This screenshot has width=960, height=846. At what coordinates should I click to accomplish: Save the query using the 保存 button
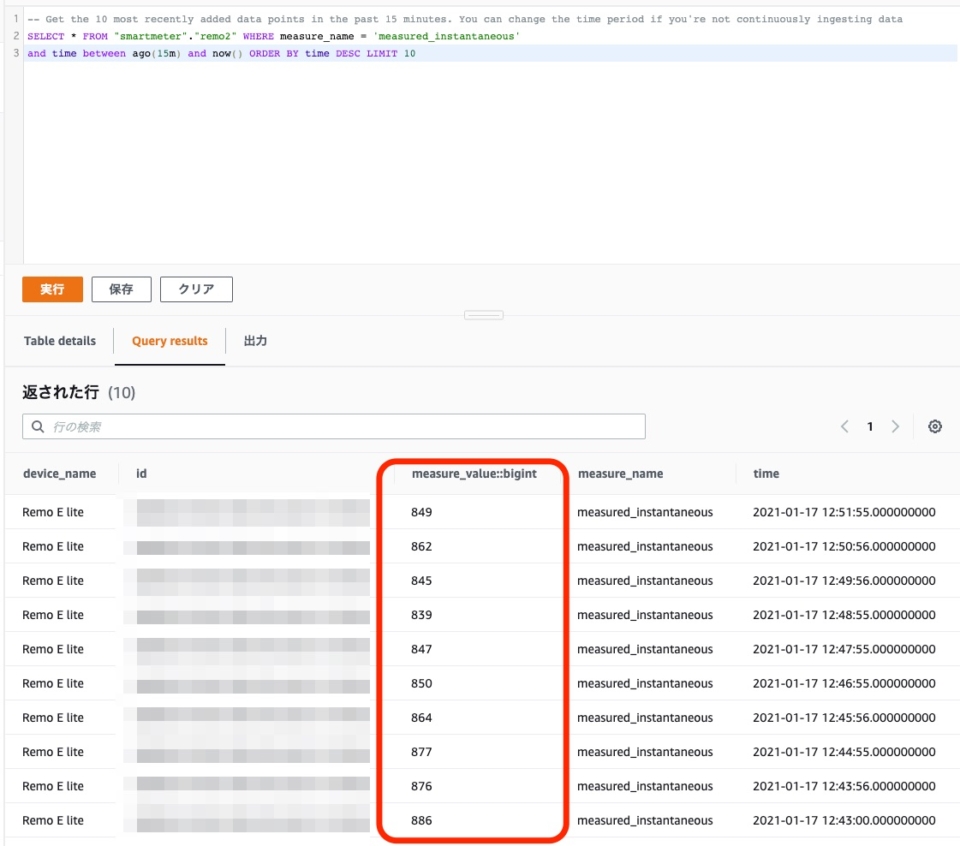121,289
